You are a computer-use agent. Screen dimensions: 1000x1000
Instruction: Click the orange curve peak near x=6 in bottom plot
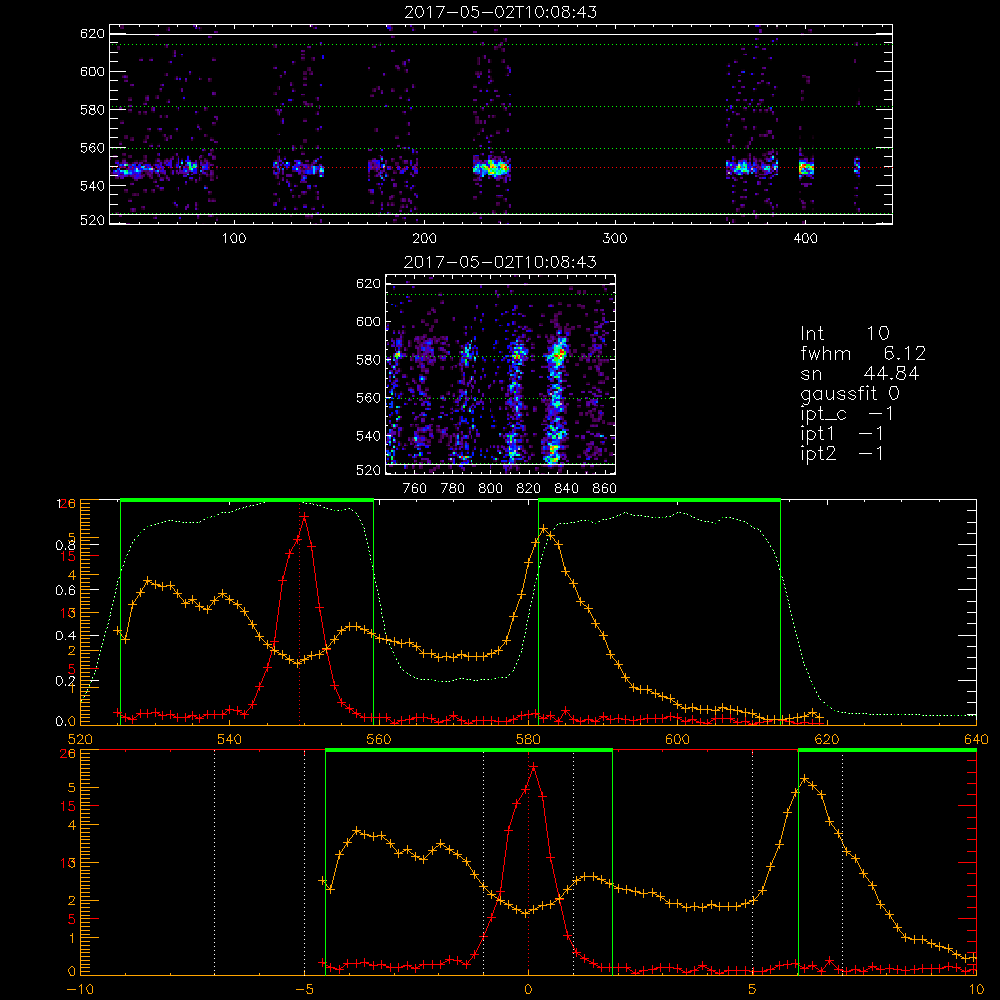click(805, 779)
